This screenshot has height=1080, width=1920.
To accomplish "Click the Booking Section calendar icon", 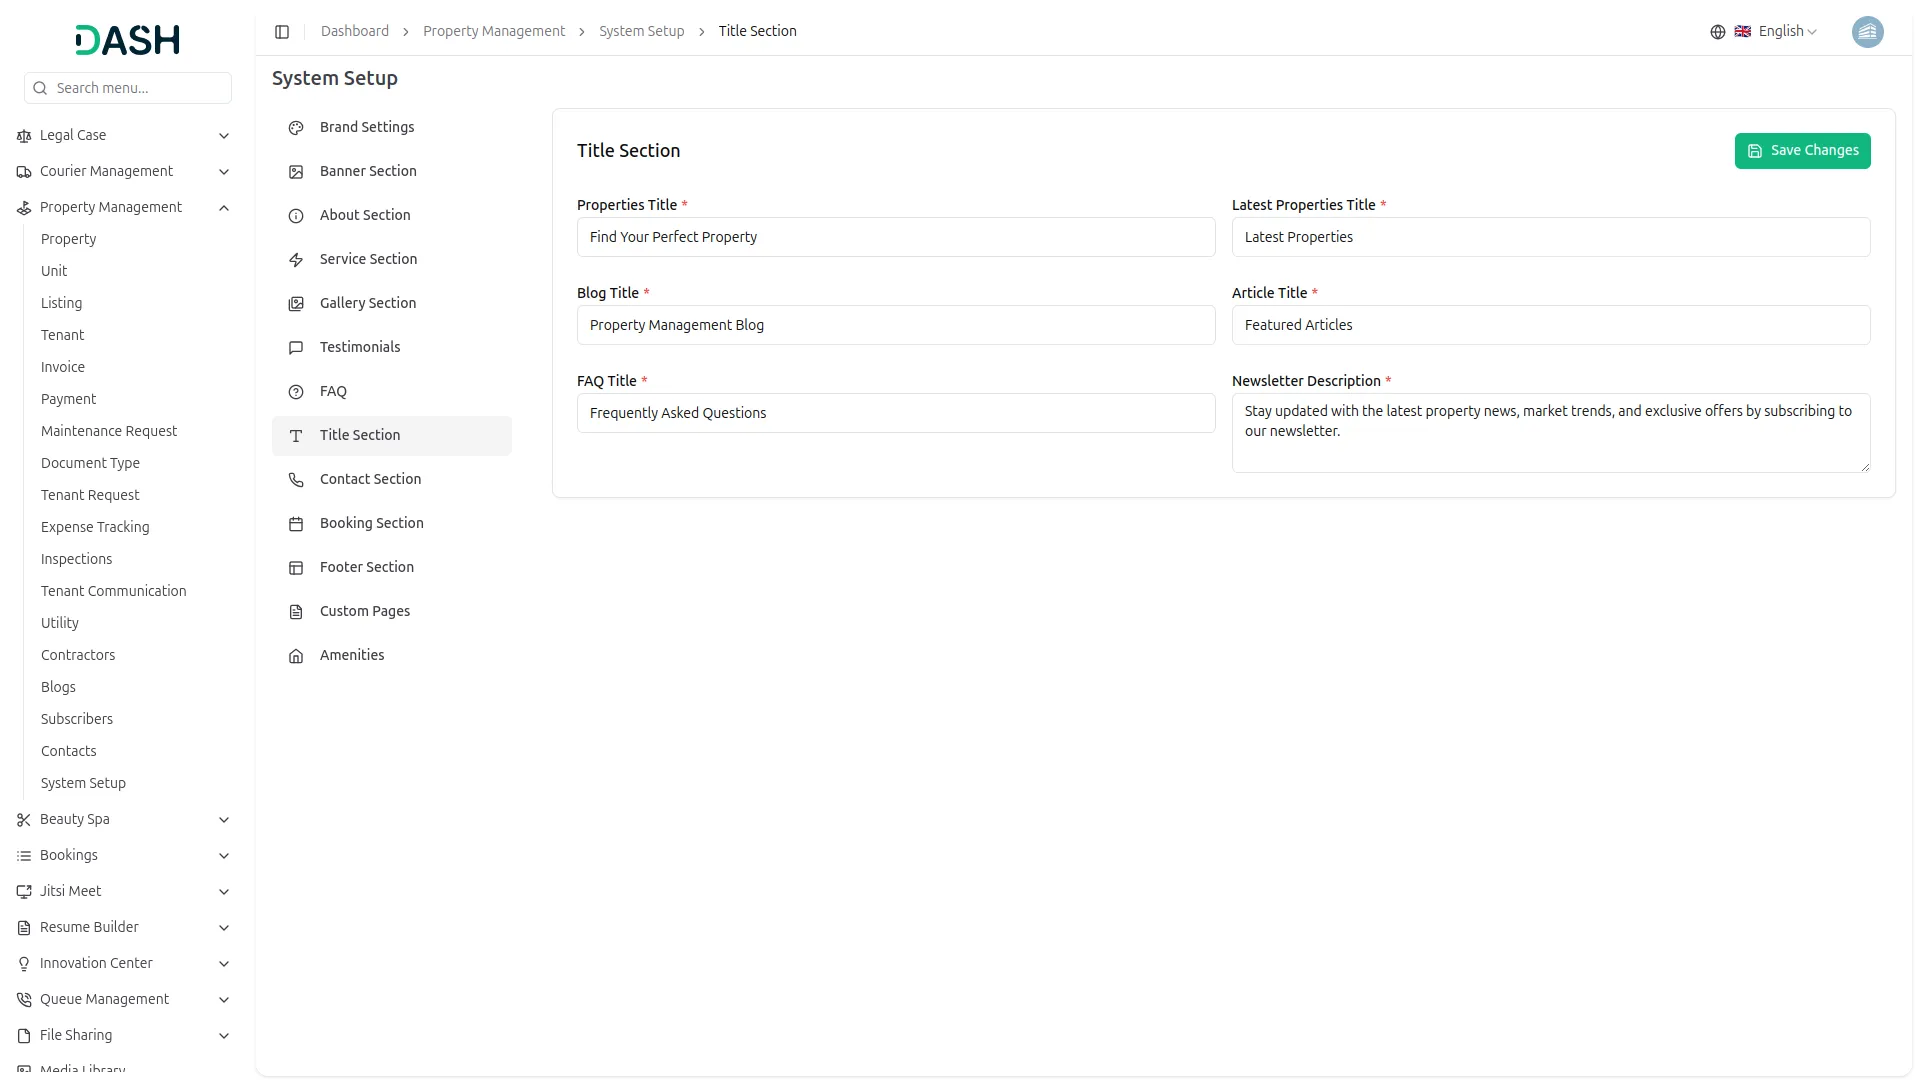I will tap(296, 524).
